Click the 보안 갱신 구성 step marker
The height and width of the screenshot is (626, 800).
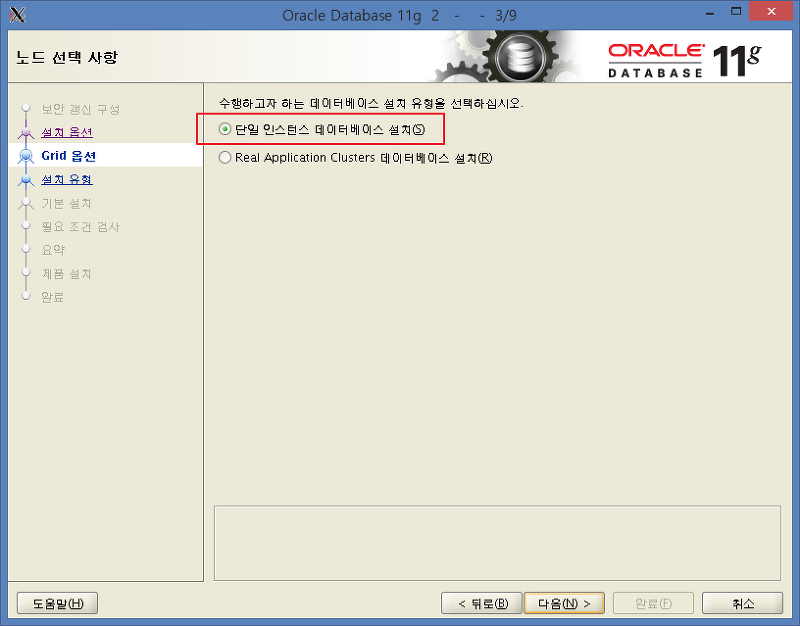coord(26,108)
